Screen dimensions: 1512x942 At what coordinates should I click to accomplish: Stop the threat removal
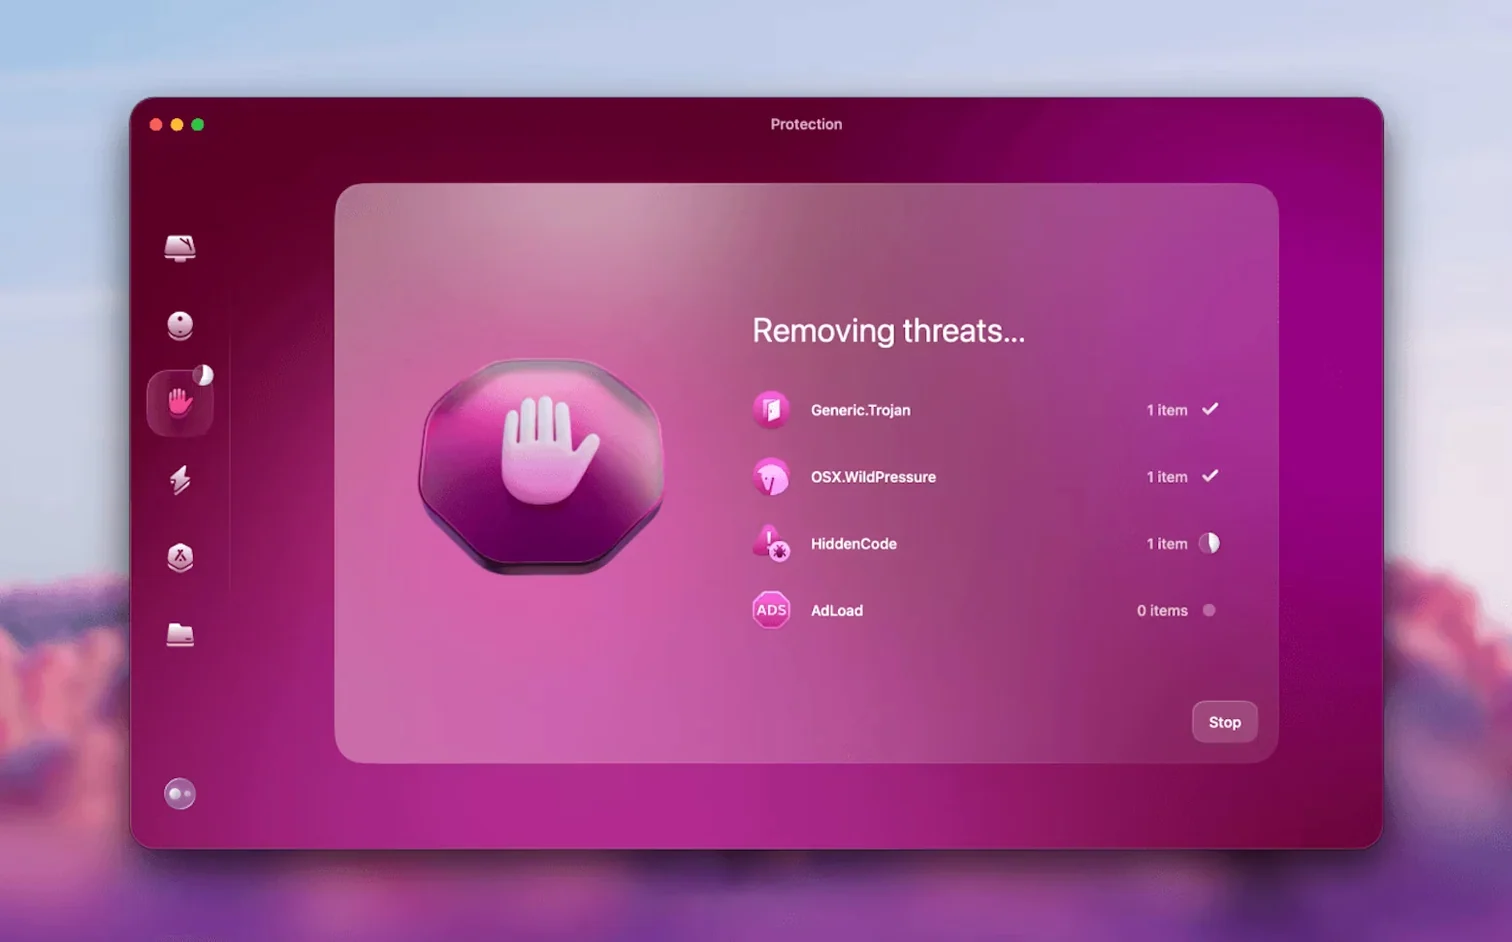1224,722
